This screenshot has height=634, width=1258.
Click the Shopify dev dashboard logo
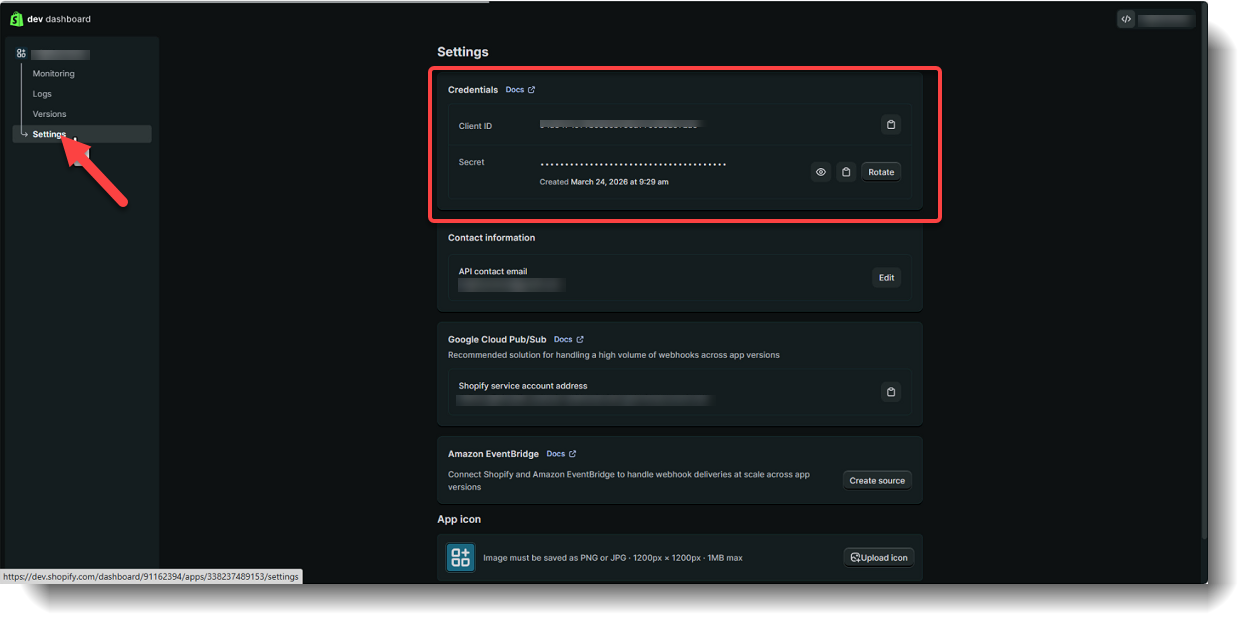tap(50, 19)
